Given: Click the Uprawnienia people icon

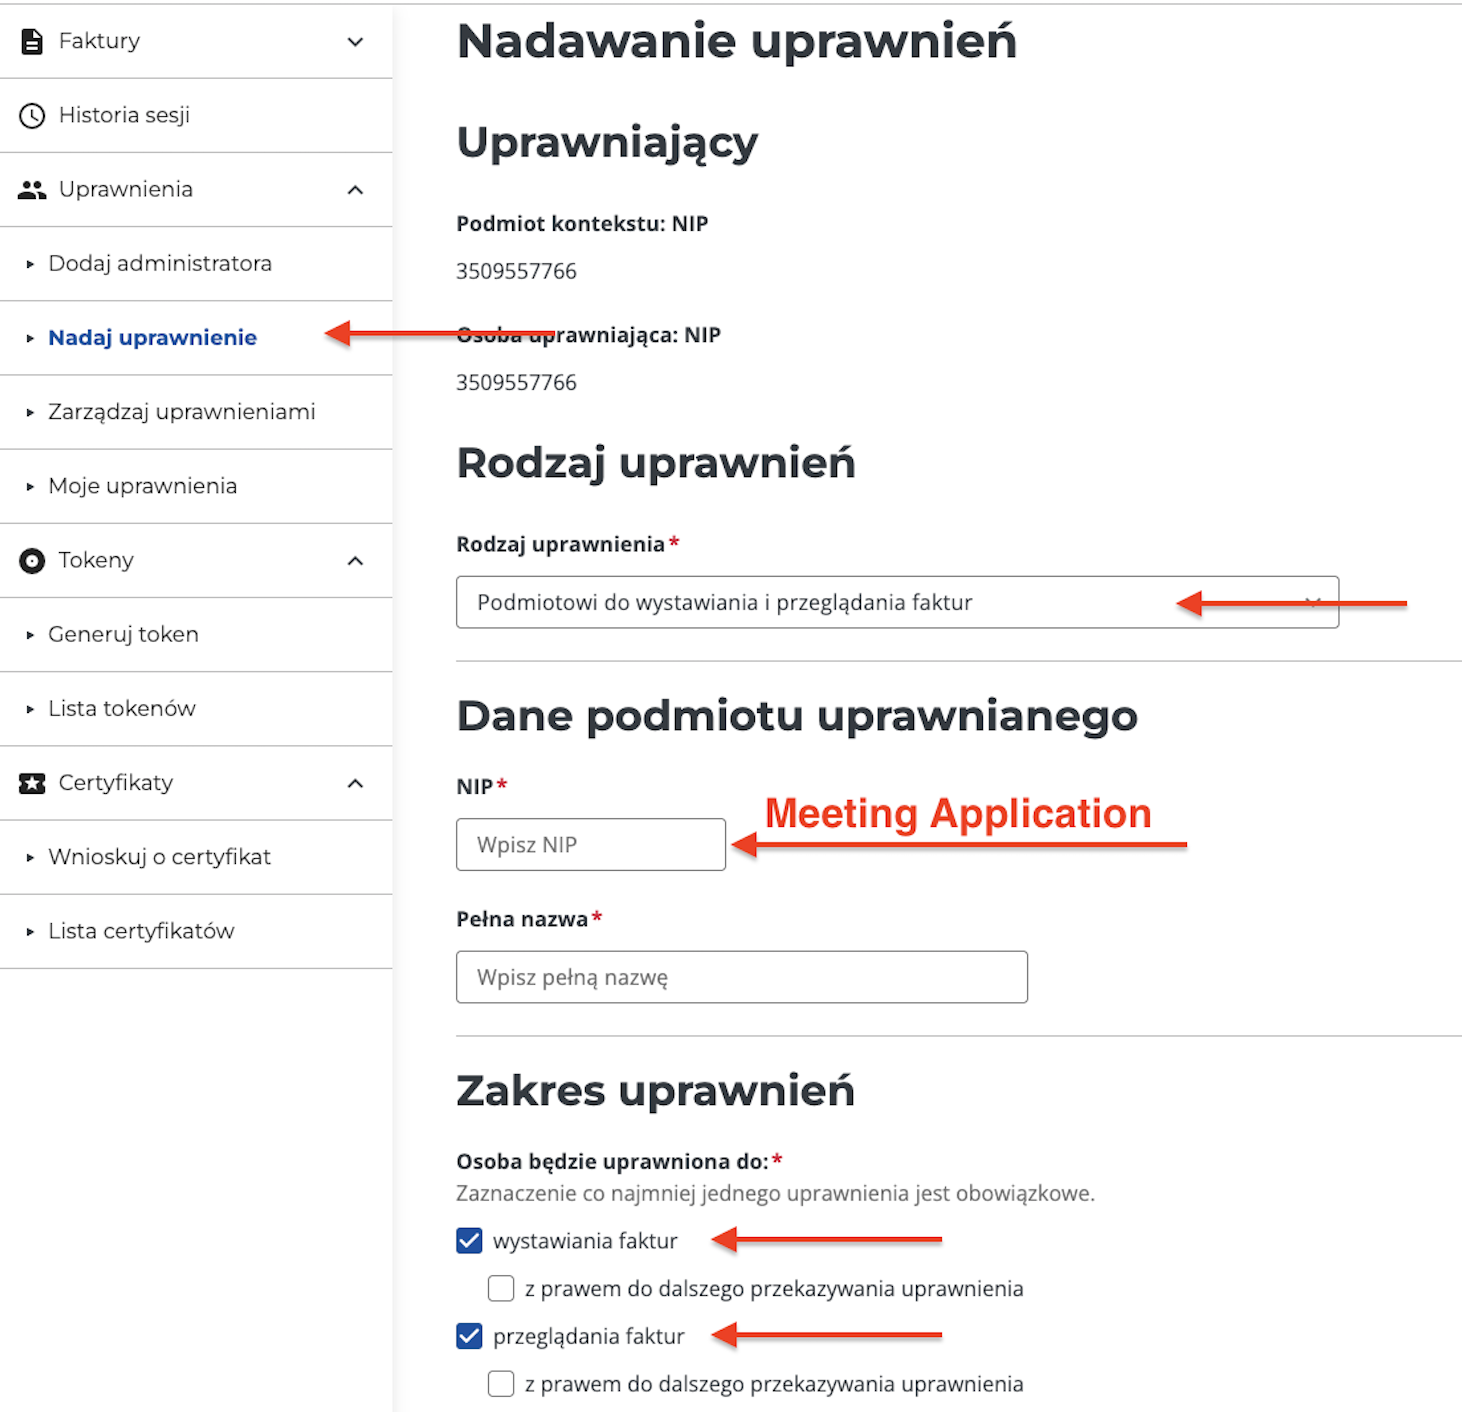Looking at the screenshot, I should coord(32,190).
